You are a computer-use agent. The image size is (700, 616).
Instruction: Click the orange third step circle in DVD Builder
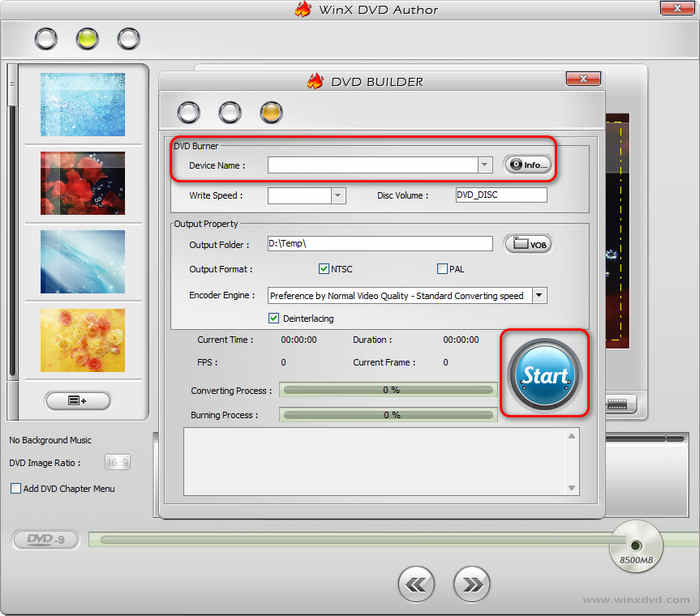click(x=271, y=112)
